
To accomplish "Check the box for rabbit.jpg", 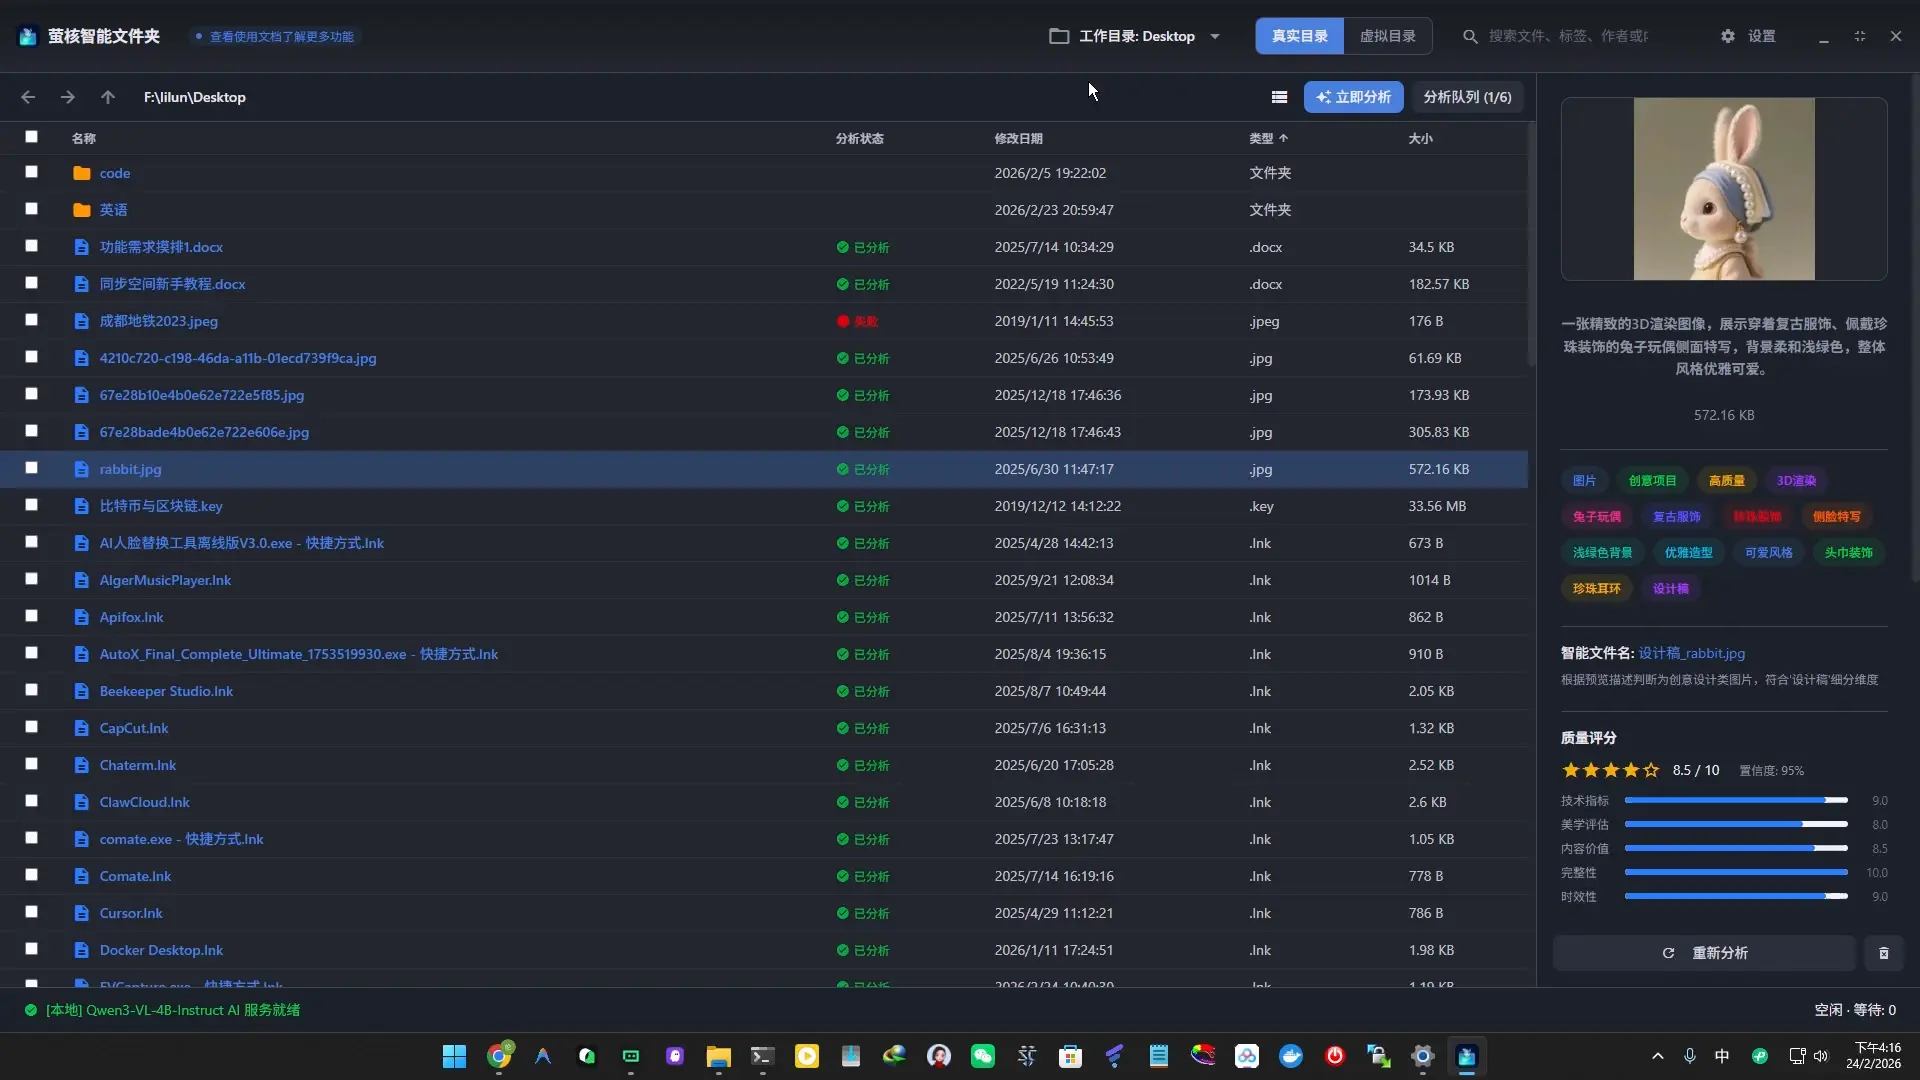I will 32,468.
